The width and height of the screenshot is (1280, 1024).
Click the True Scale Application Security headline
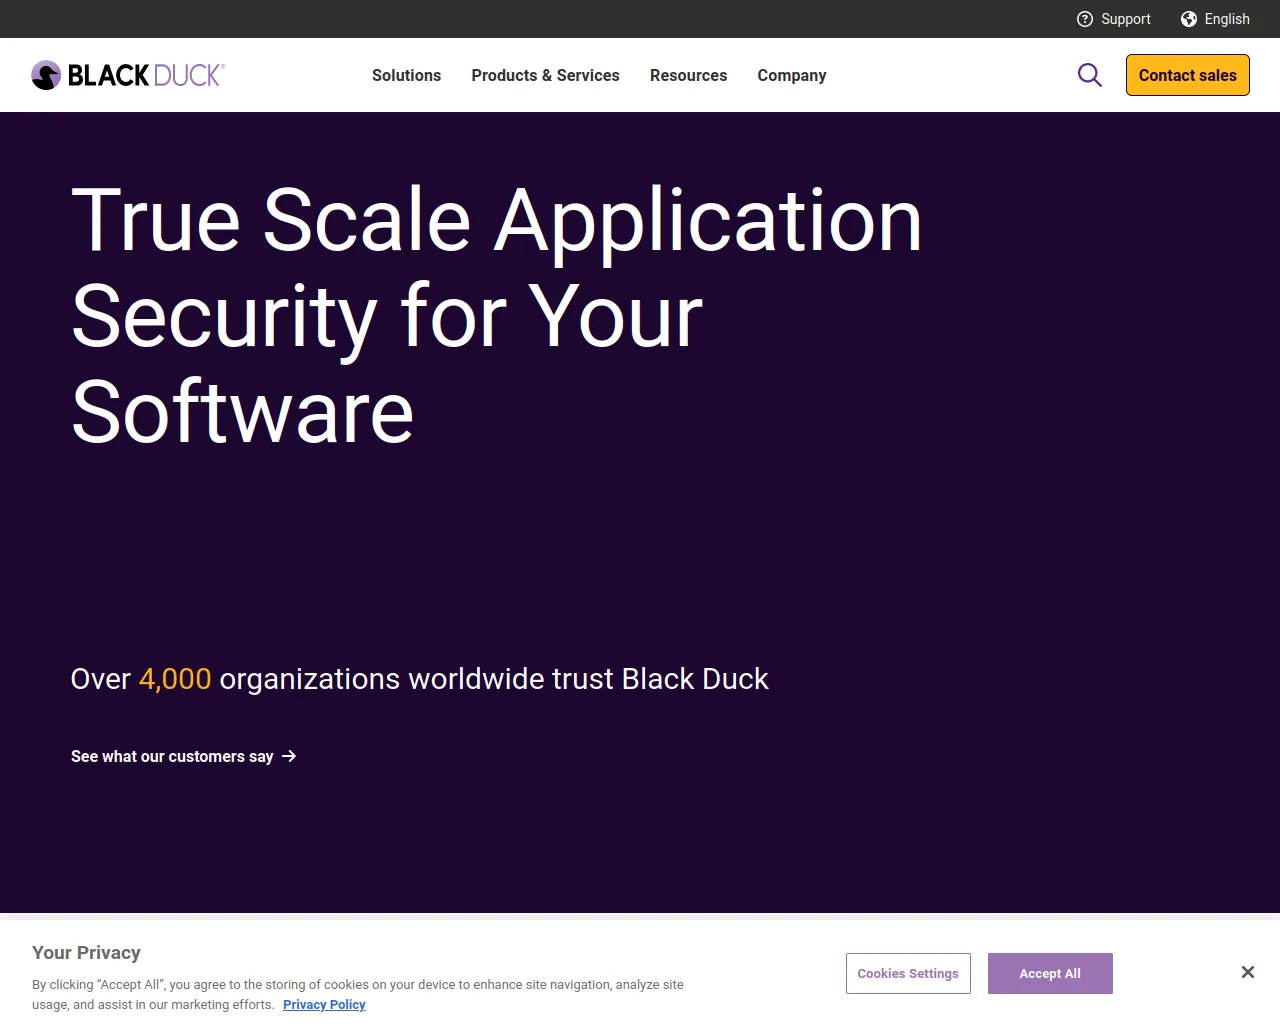[x=497, y=316]
